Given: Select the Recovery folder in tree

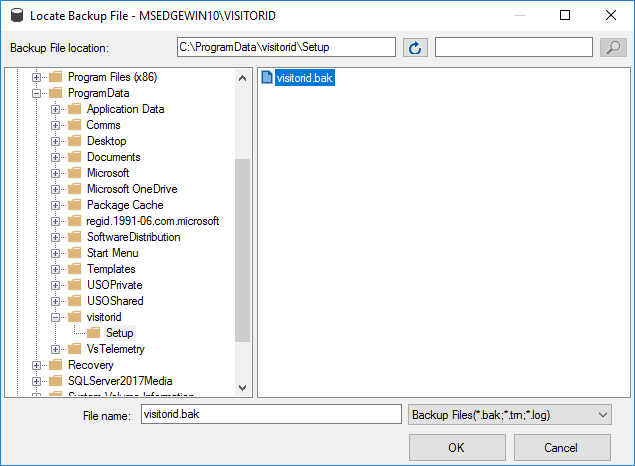Looking at the screenshot, I should click(90, 365).
